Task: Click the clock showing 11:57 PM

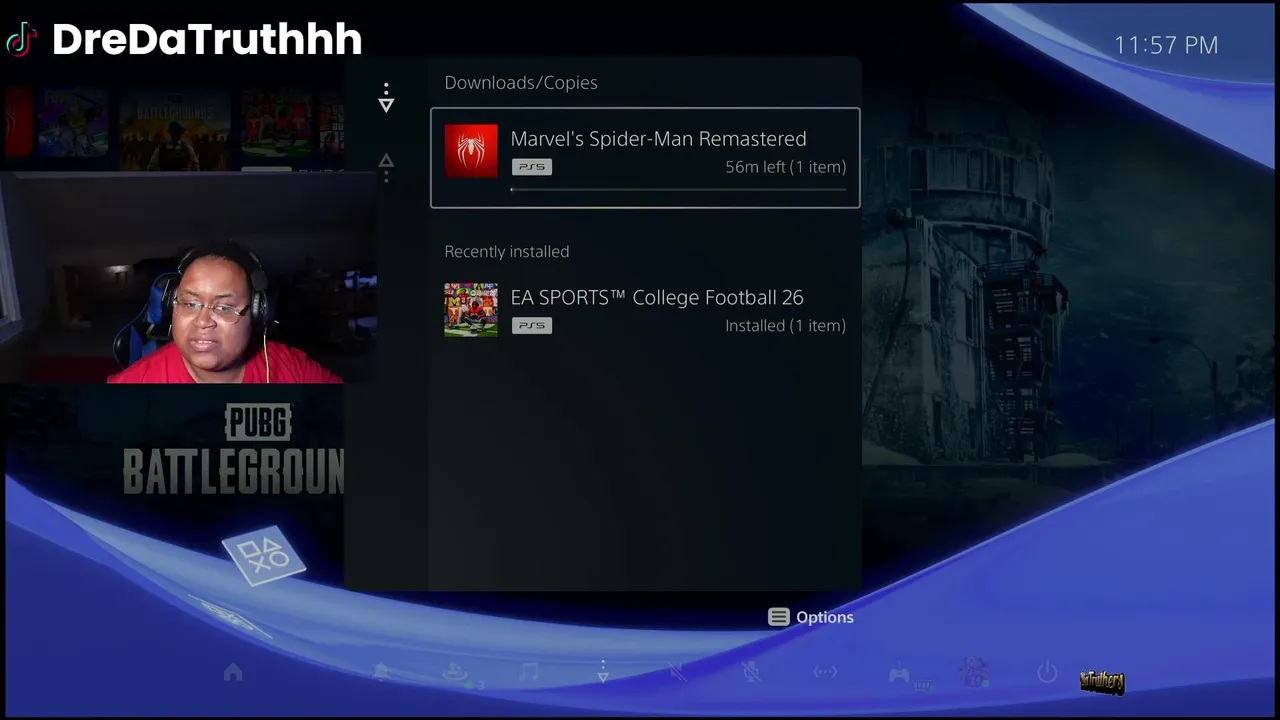Action: pyautogui.click(x=1166, y=45)
